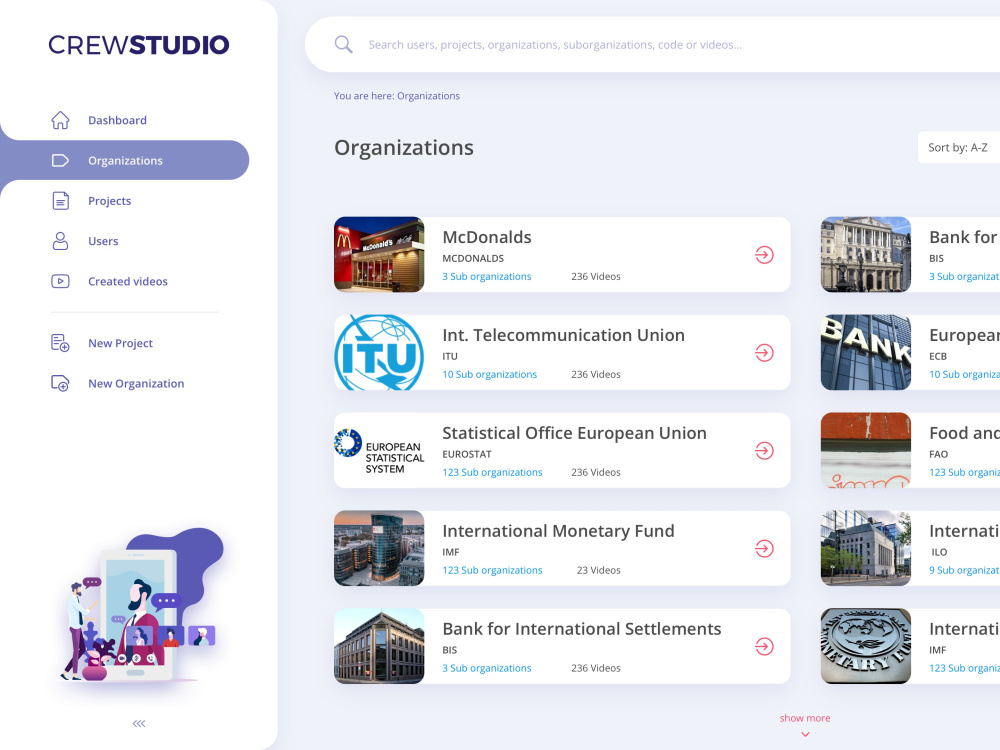
Task: Open Bank for International Settlements arrow icon
Action: tap(764, 647)
